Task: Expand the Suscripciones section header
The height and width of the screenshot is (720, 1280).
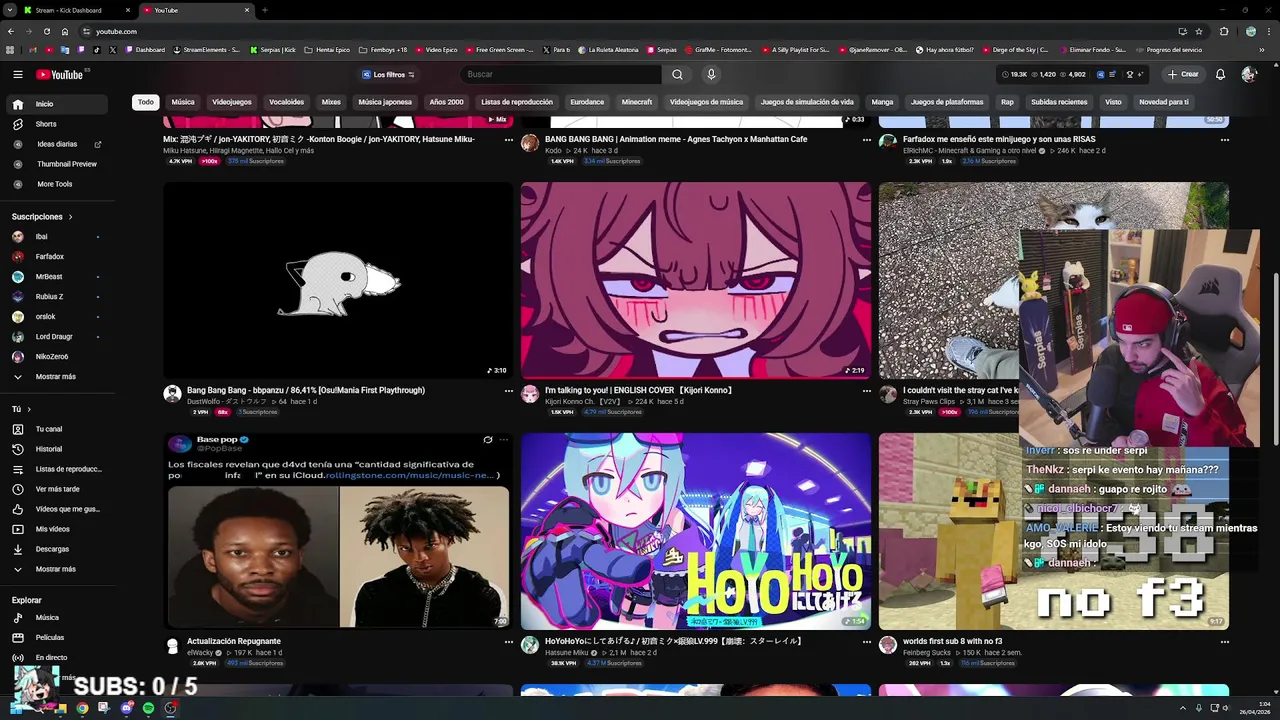Action: point(42,217)
